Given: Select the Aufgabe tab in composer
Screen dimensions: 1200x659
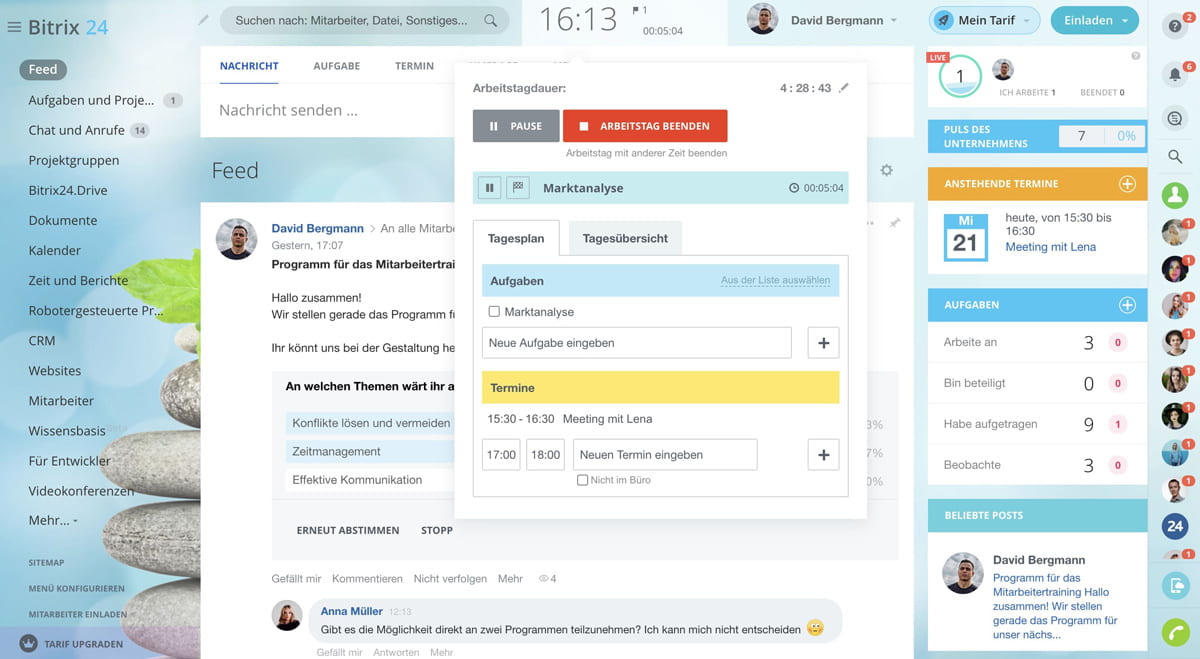Looking at the screenshot, I should click(336, 66).
